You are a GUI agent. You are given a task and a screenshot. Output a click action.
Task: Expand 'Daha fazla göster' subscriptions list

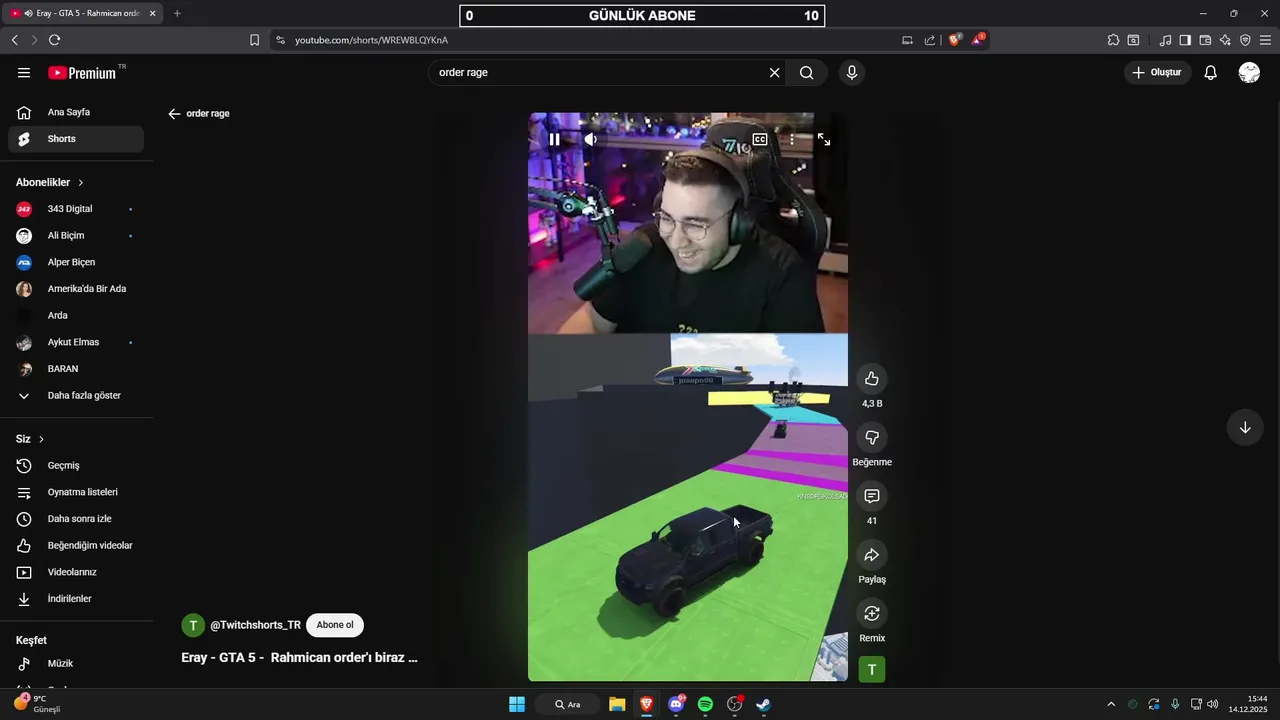pos(76,396)
